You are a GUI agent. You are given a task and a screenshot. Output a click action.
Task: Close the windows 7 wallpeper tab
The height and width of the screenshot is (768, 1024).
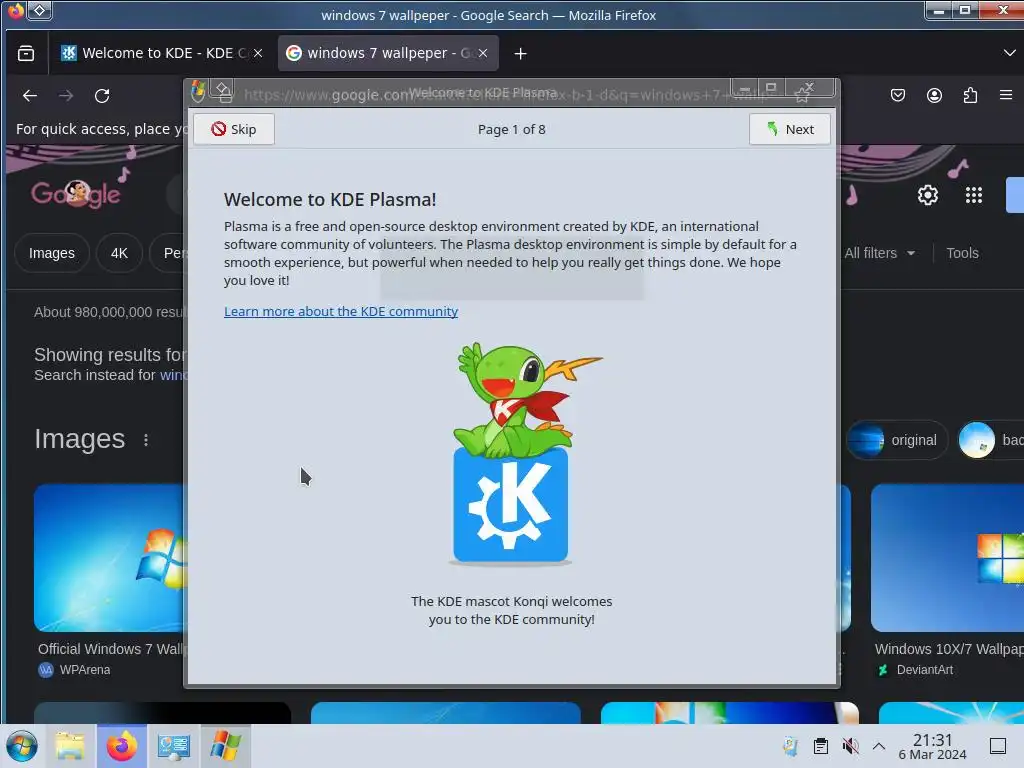483,53
